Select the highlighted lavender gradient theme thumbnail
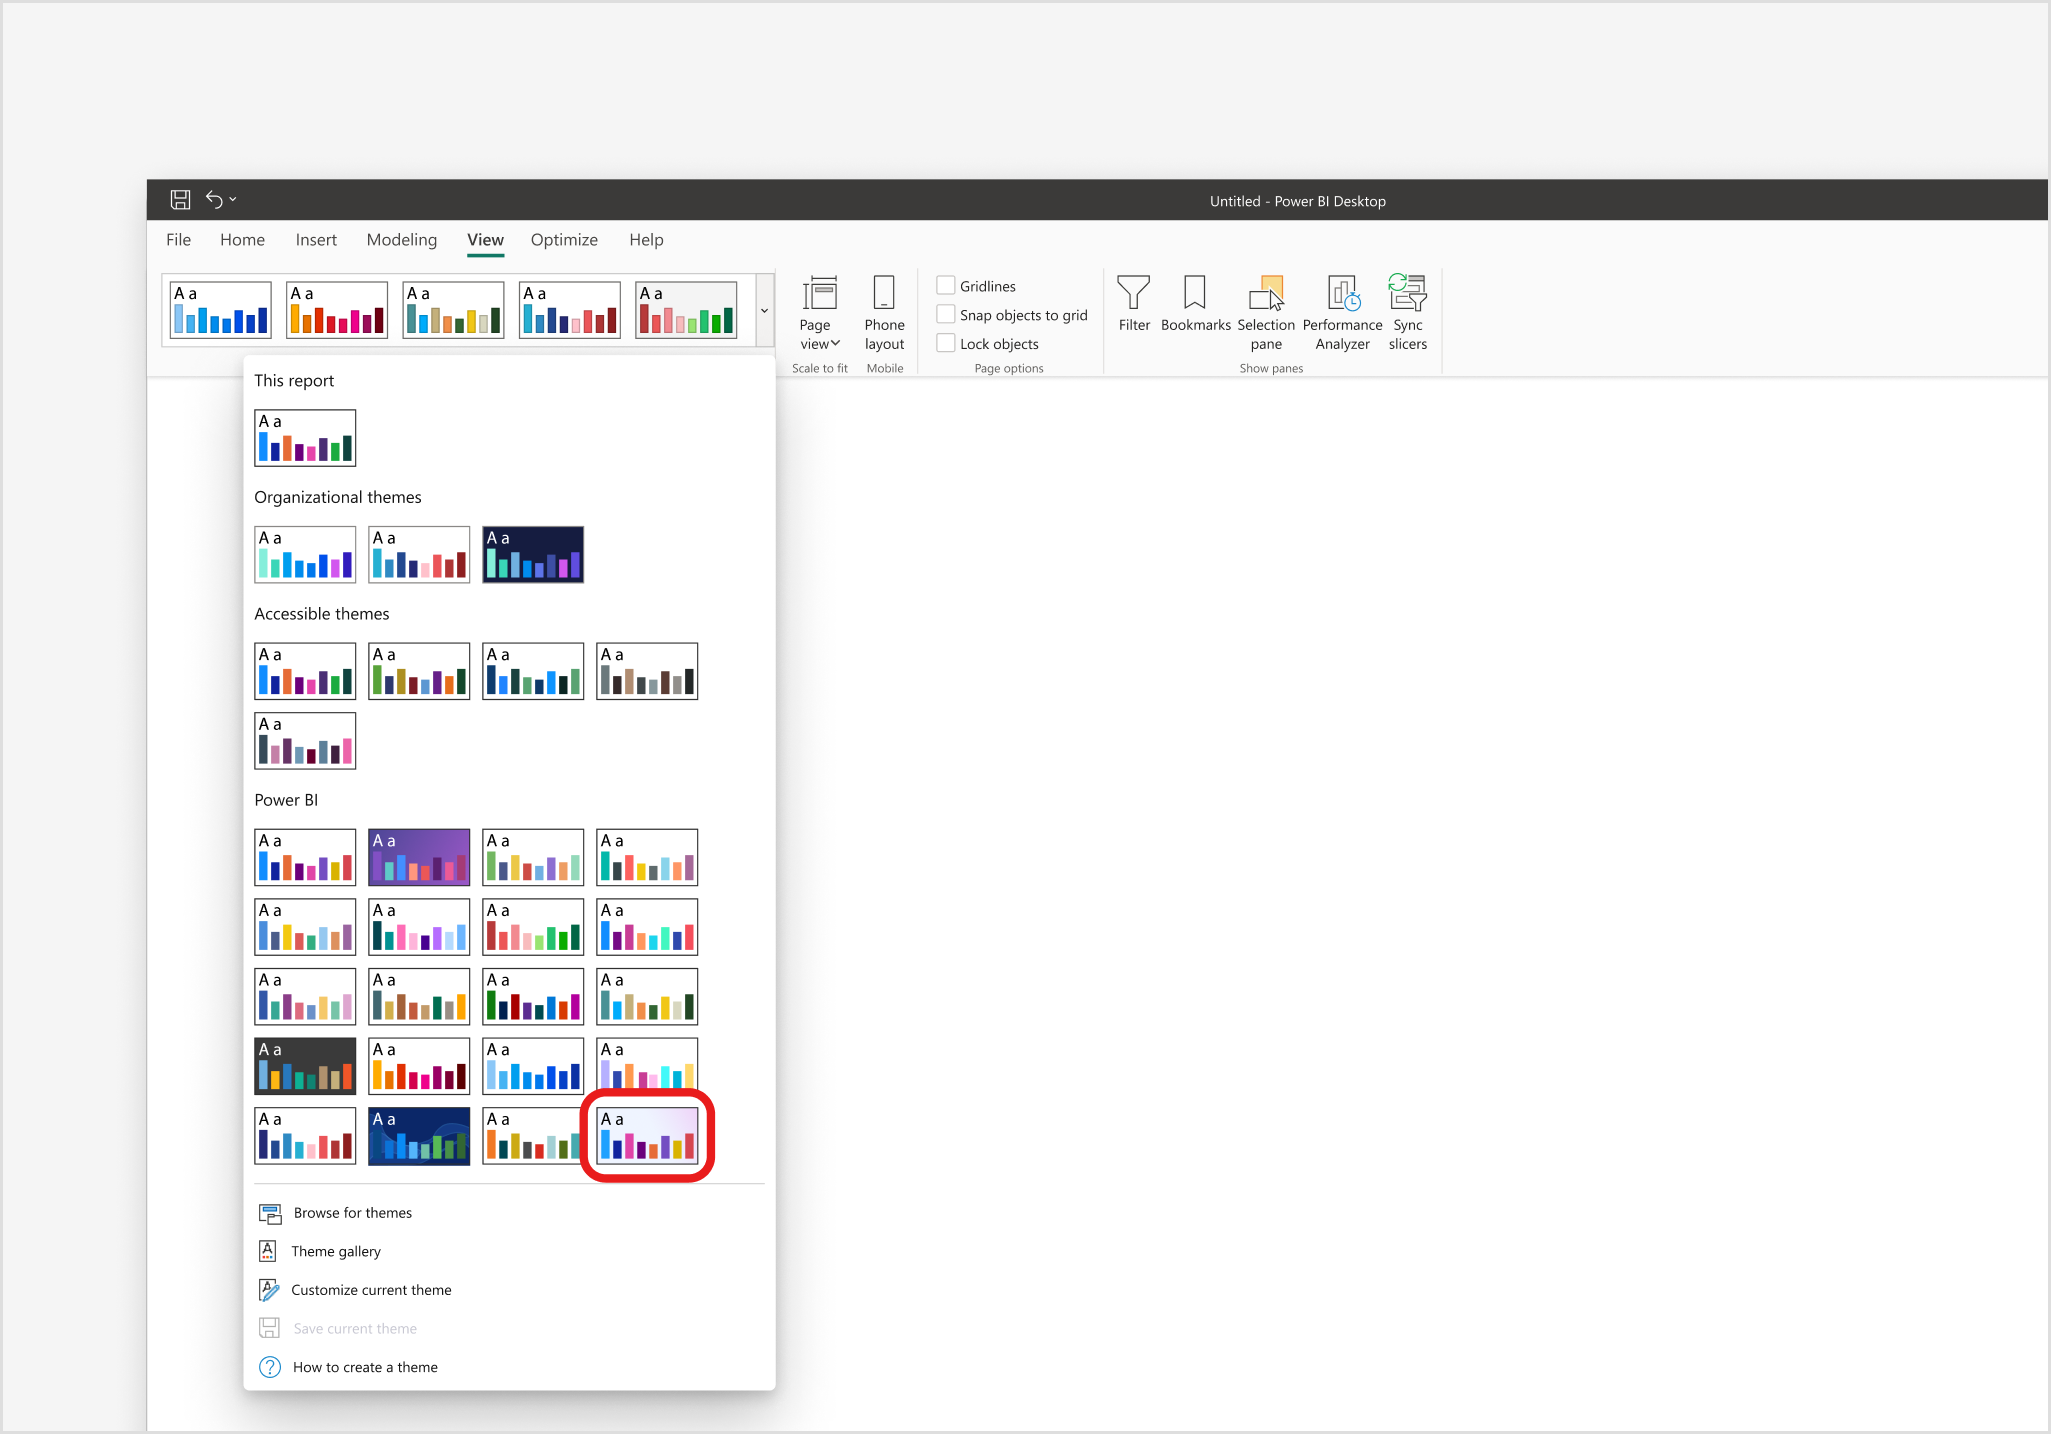Screen dimensions: 2051x1434 click(x=647, y=1136)
